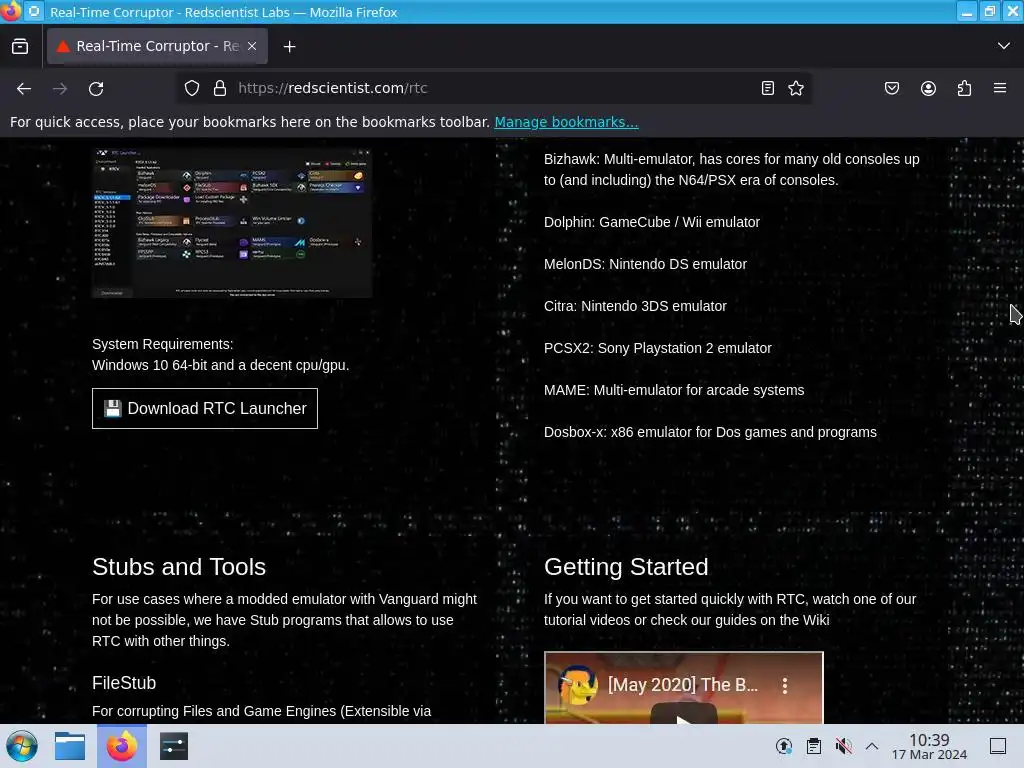Click the updates tray icon
This screenshot has height=768, width=1024.
[x=784, y=746]
